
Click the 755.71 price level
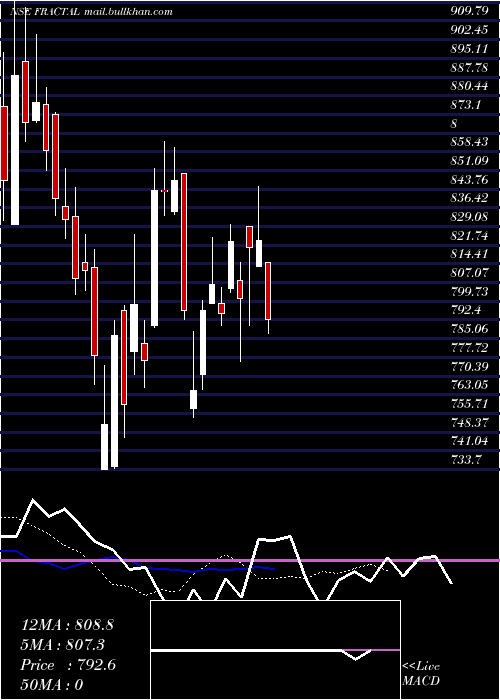click(x=469, y=403)
